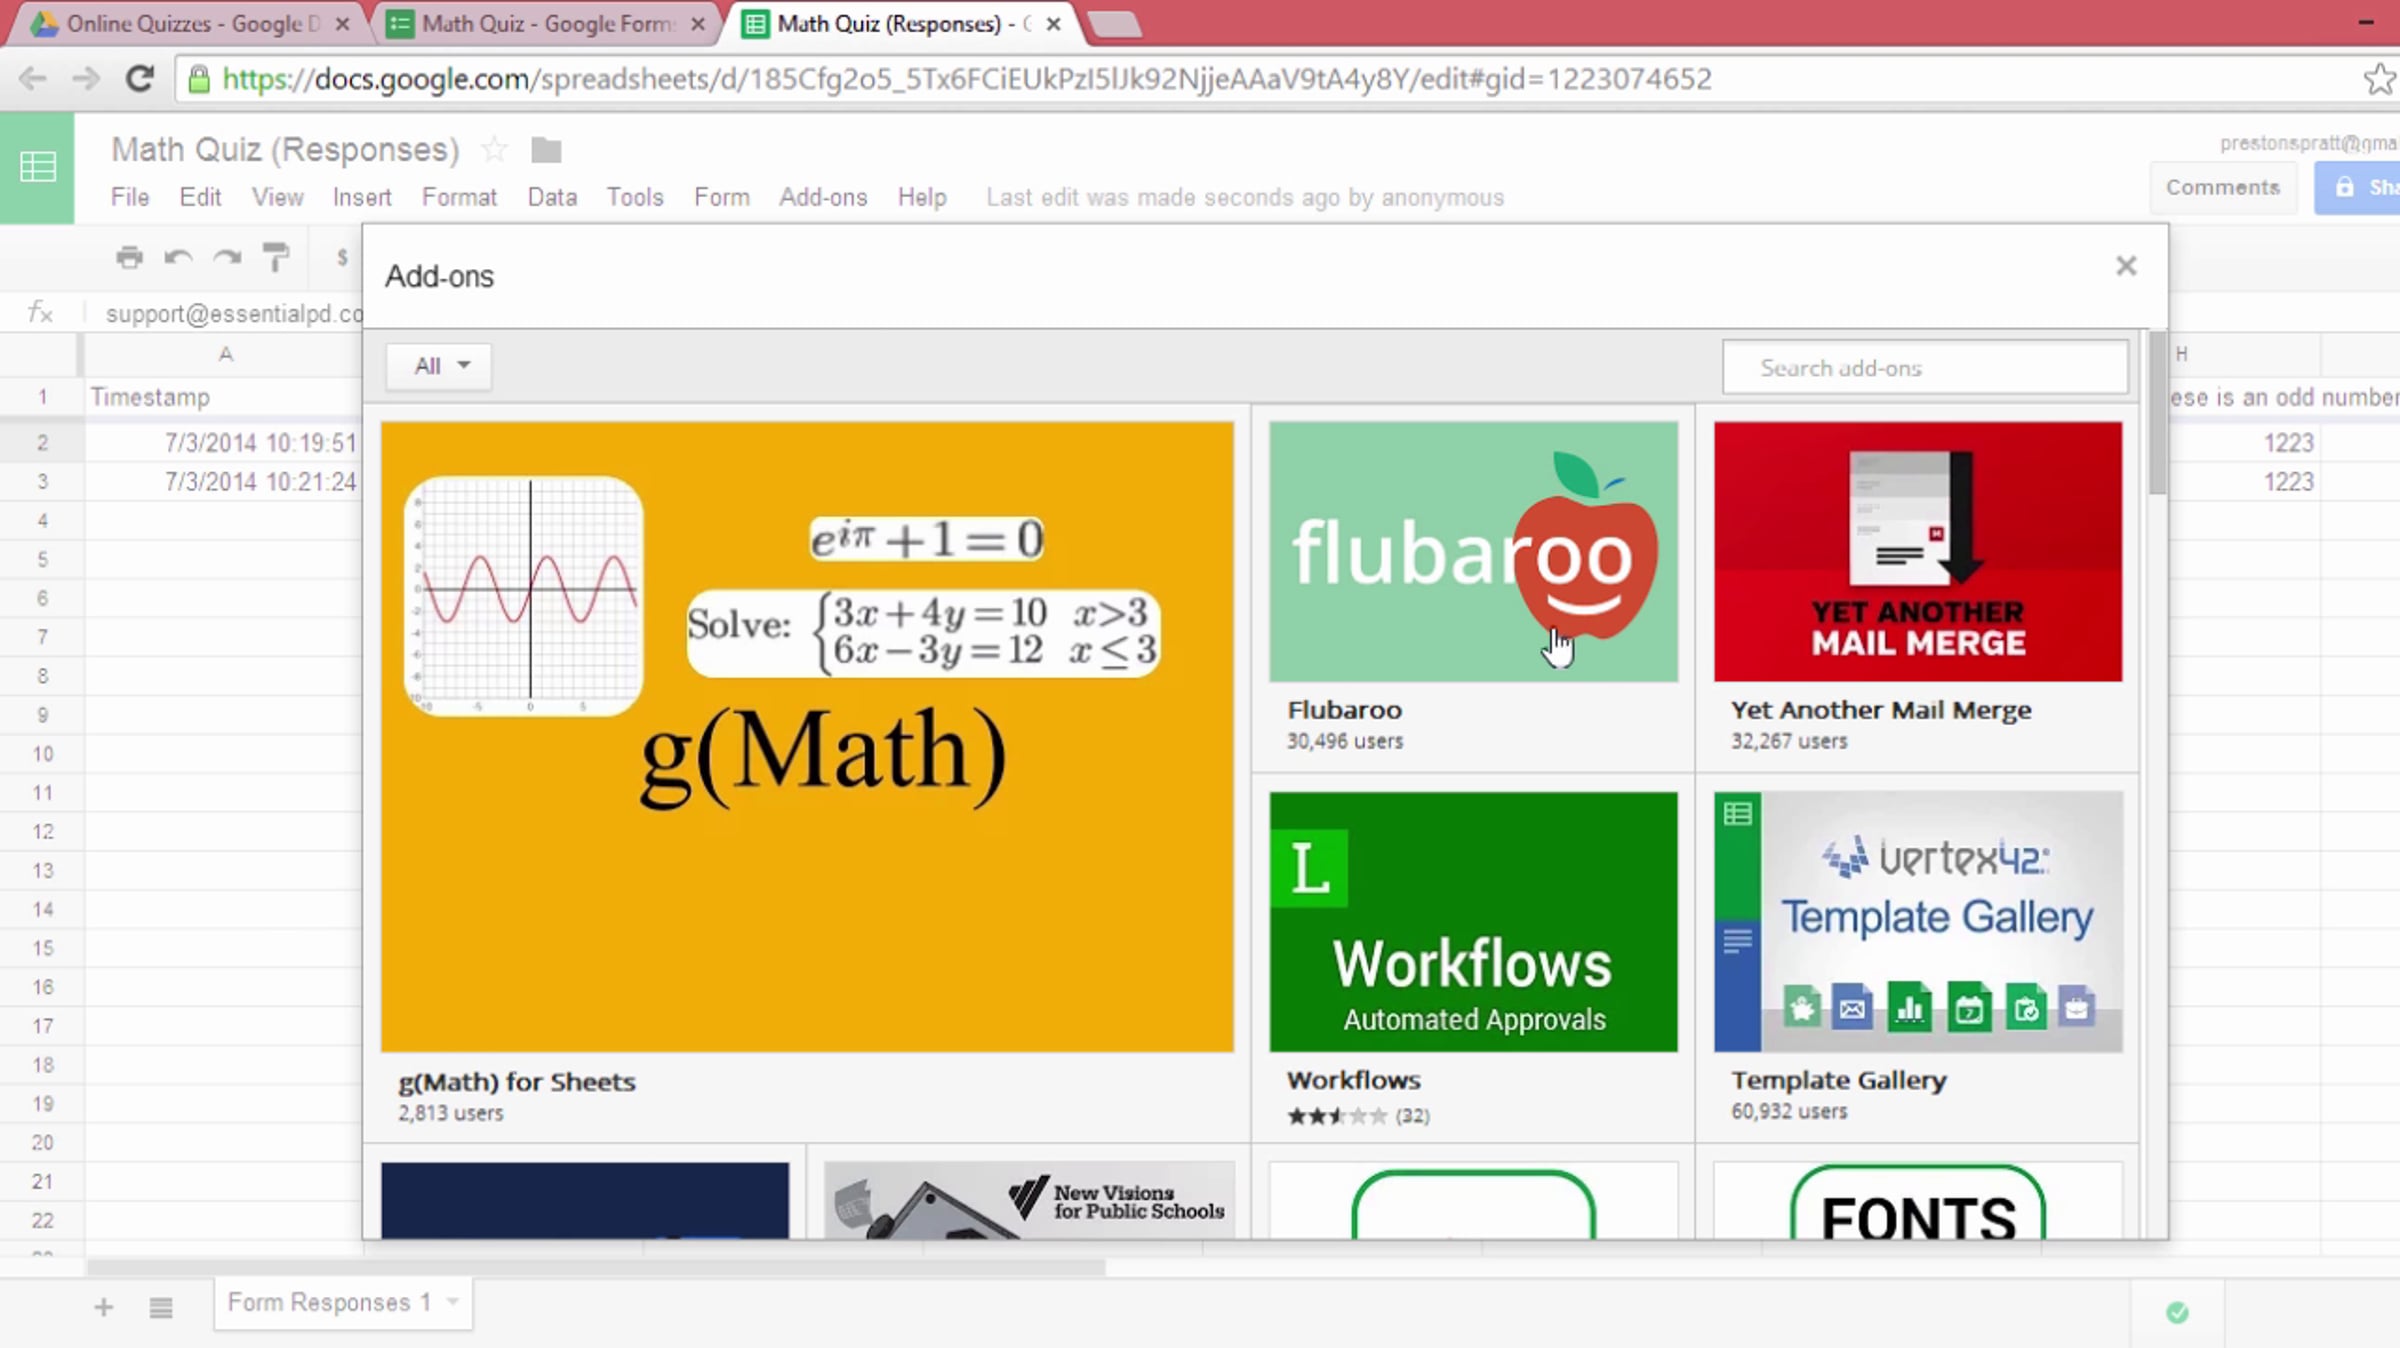The height and width of the screenshot is (1348, 2400).
Task: Click the Add-ons dialog vertical scrollbar
Action: point(2158,415)
